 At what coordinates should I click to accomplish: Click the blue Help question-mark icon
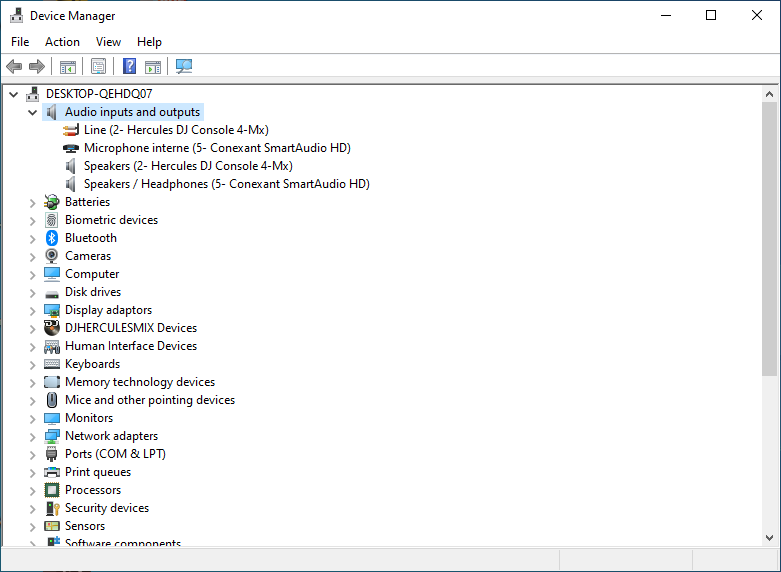130,66
